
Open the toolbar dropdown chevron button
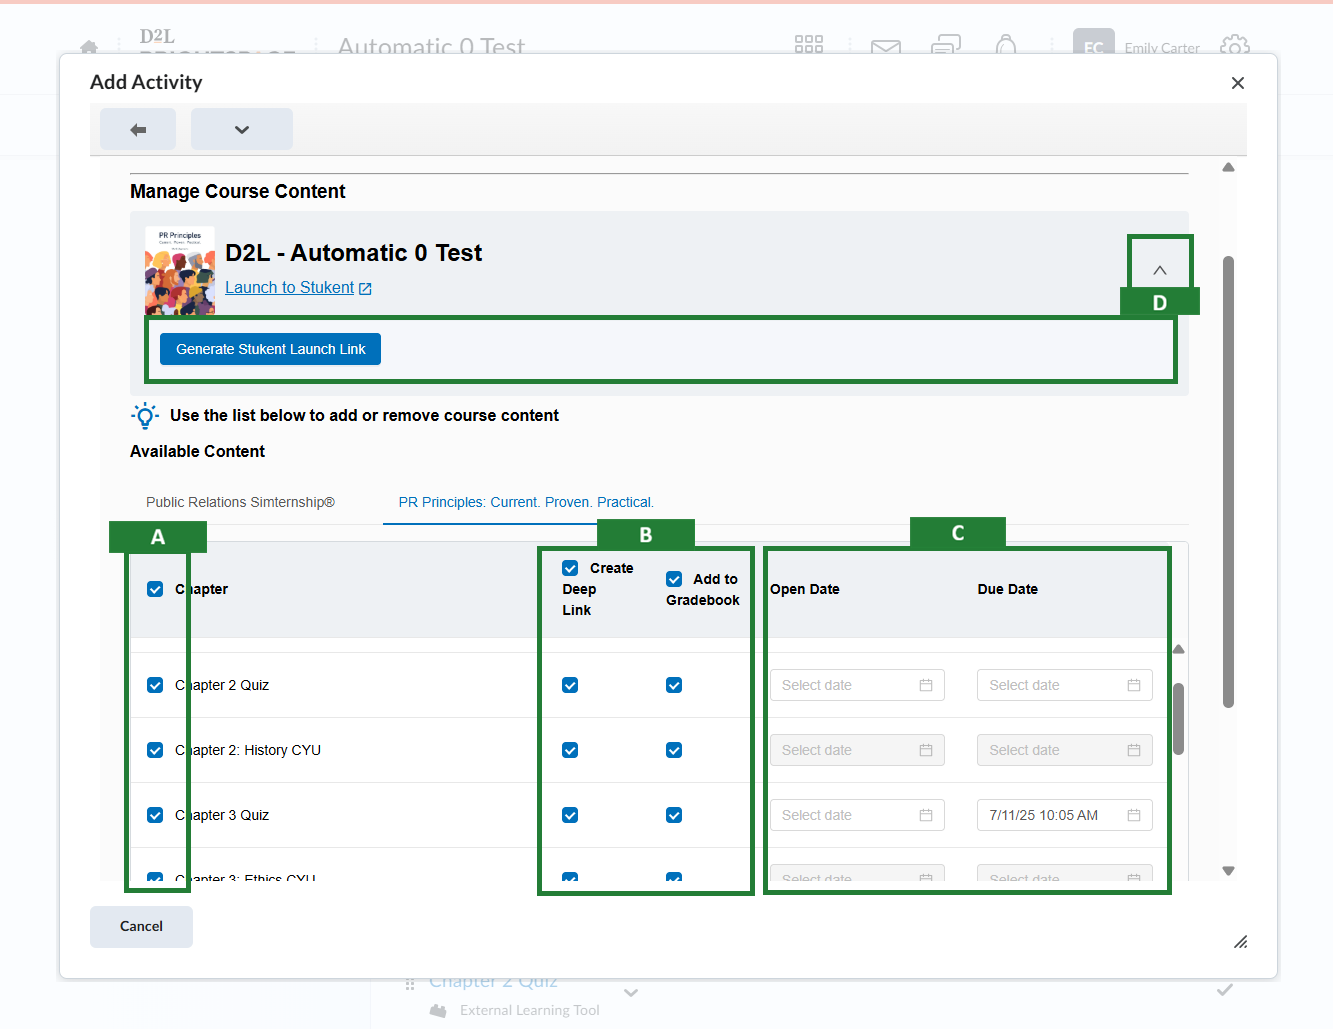click(x=242, y=130)
